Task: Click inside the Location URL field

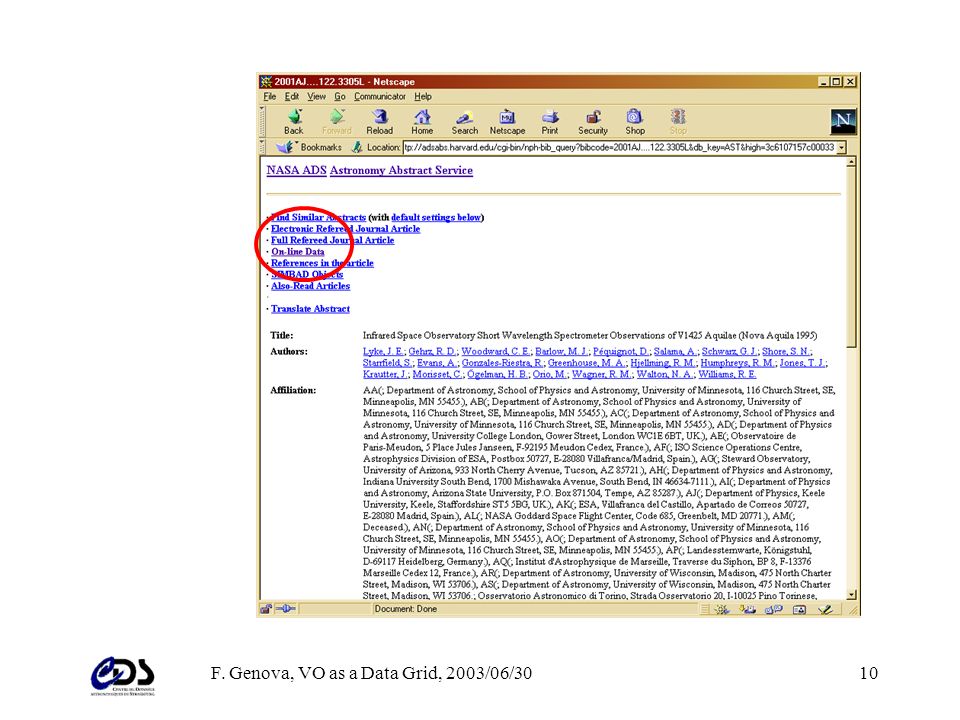Action: [x=619, y=148]
